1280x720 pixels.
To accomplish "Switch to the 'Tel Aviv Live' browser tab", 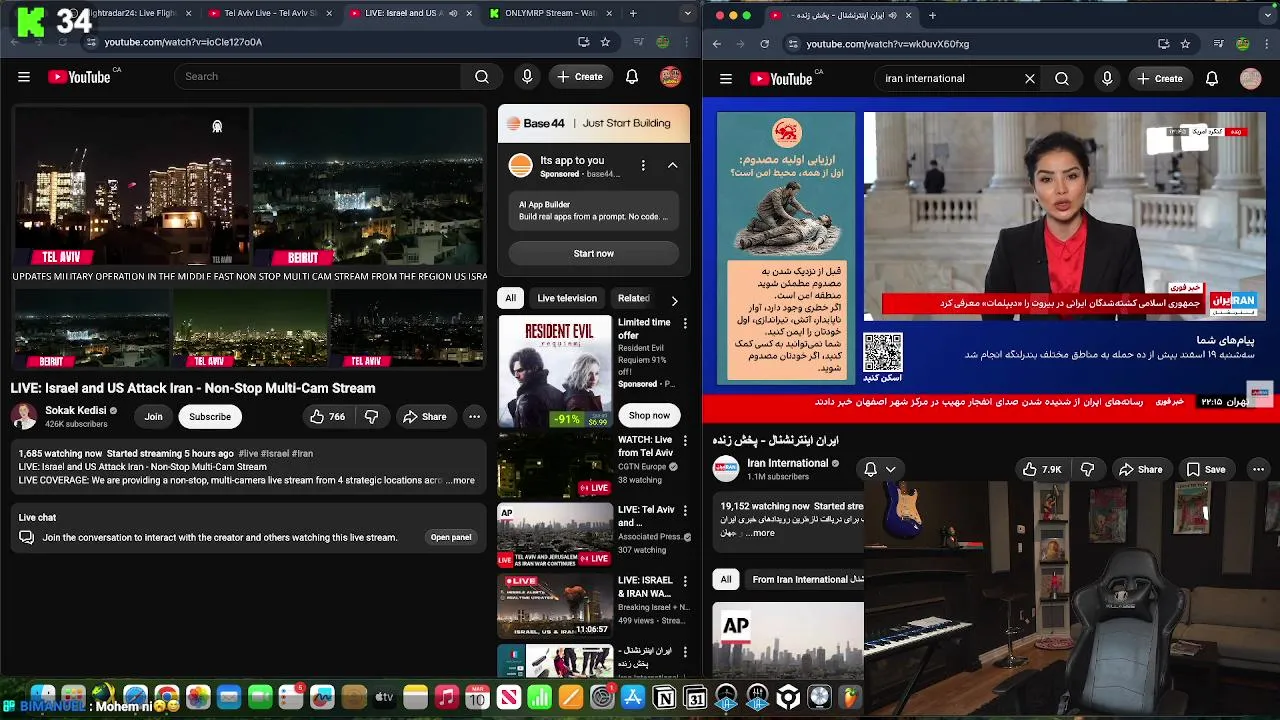I will coord(270,14).
